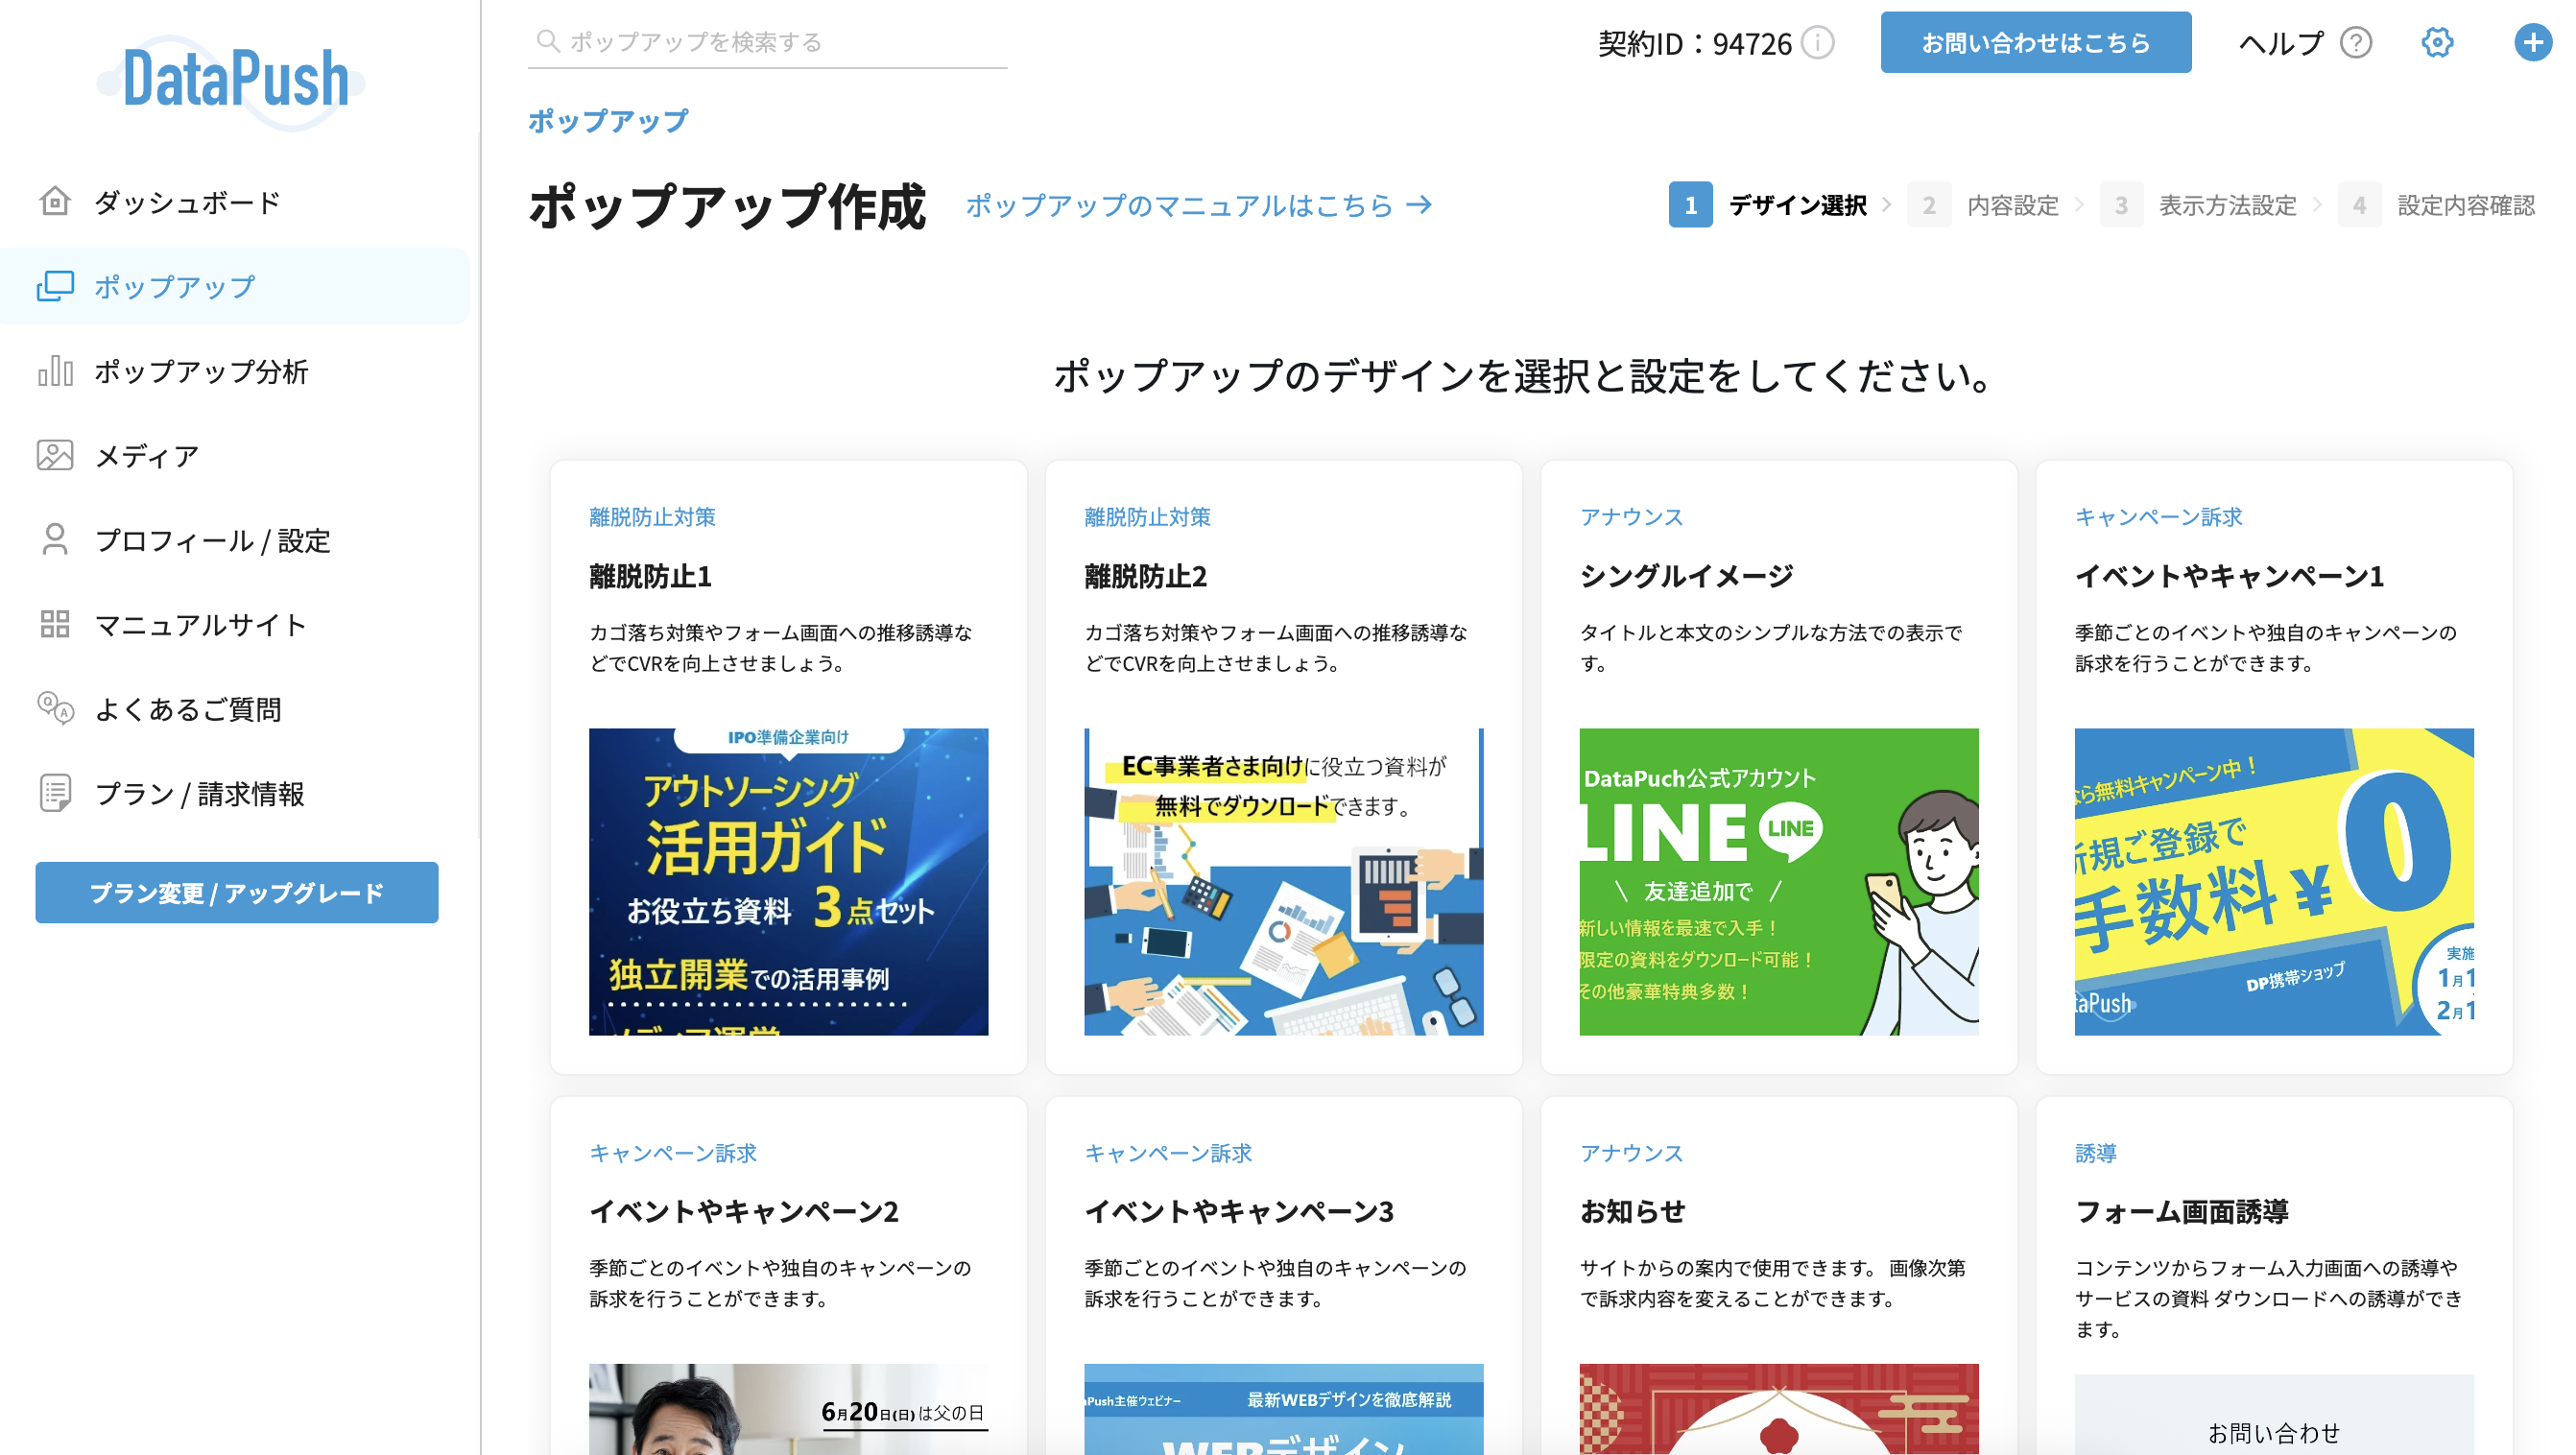
Task: Open the ポップアップ分析 menu item
Action: 200,372
